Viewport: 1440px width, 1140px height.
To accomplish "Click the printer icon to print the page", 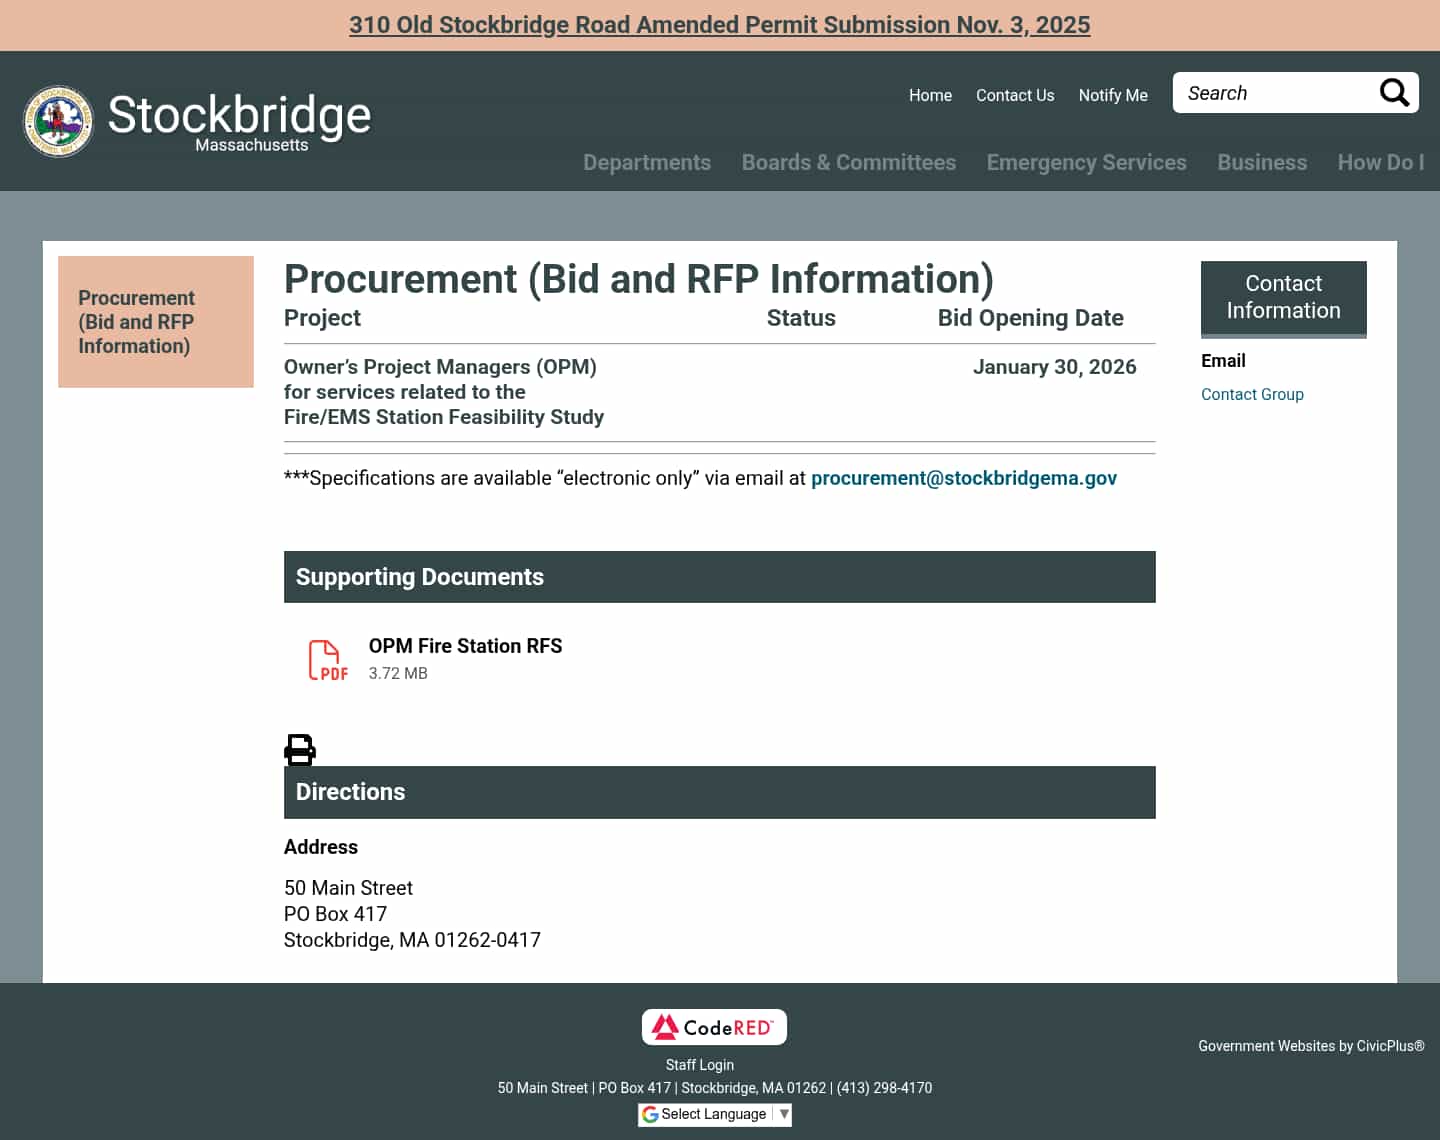I will point(299,750).
